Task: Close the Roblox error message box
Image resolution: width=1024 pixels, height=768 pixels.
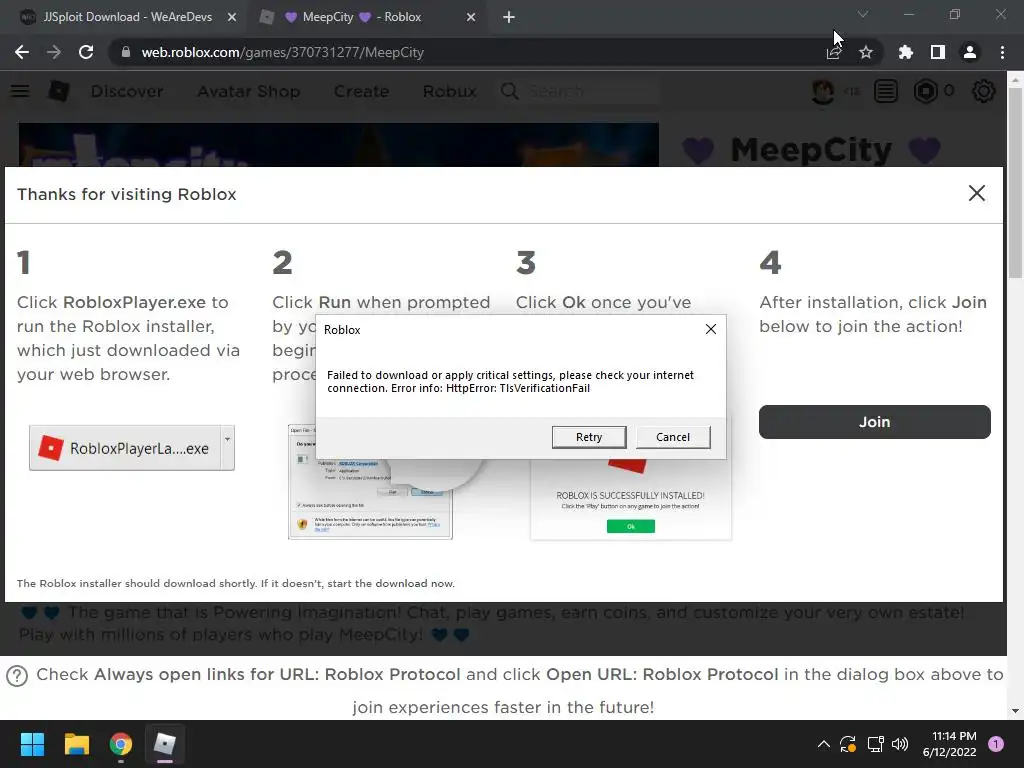Action: tap(711, 329)
